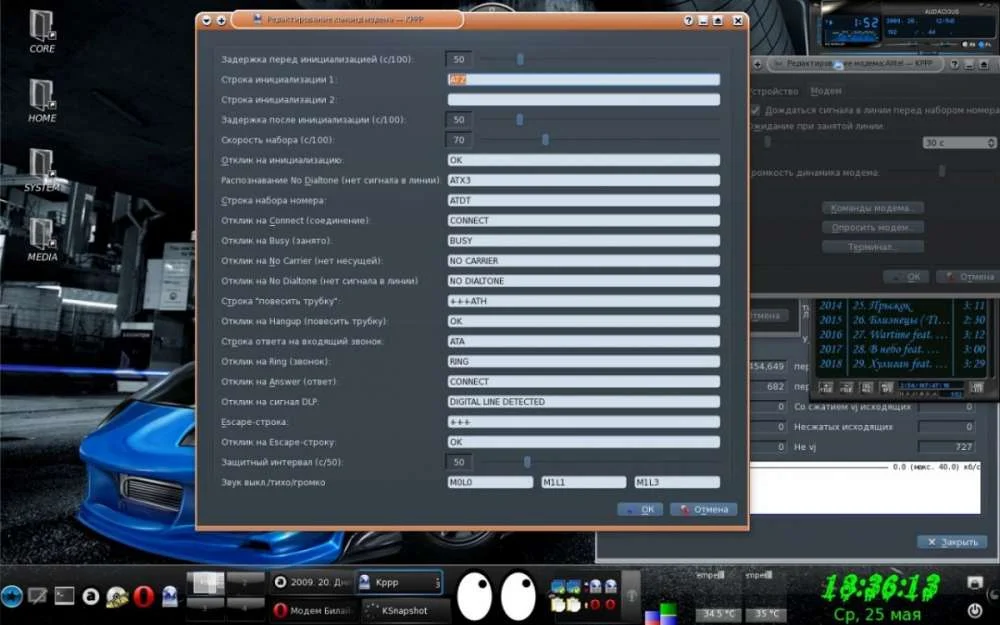Click the Закрыть button
Viewport: 1000px width, 625px height.
pos(950,541)
